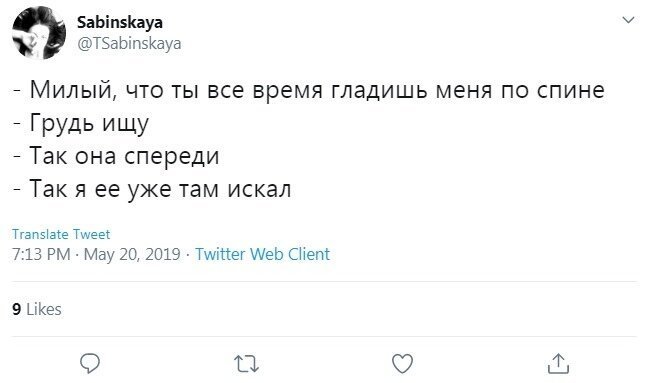Like the tweet with the heart icon
The width and height of the screenshot is (649, 383).
click(402, 364)
